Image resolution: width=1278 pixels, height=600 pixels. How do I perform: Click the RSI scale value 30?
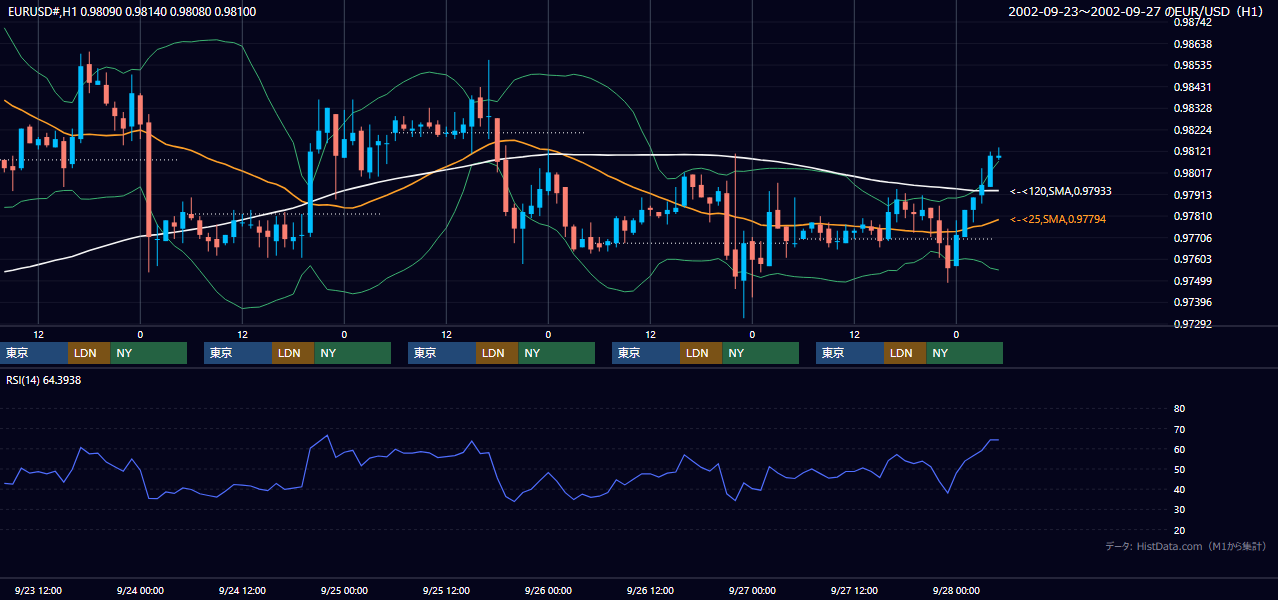pos(1179,509)
